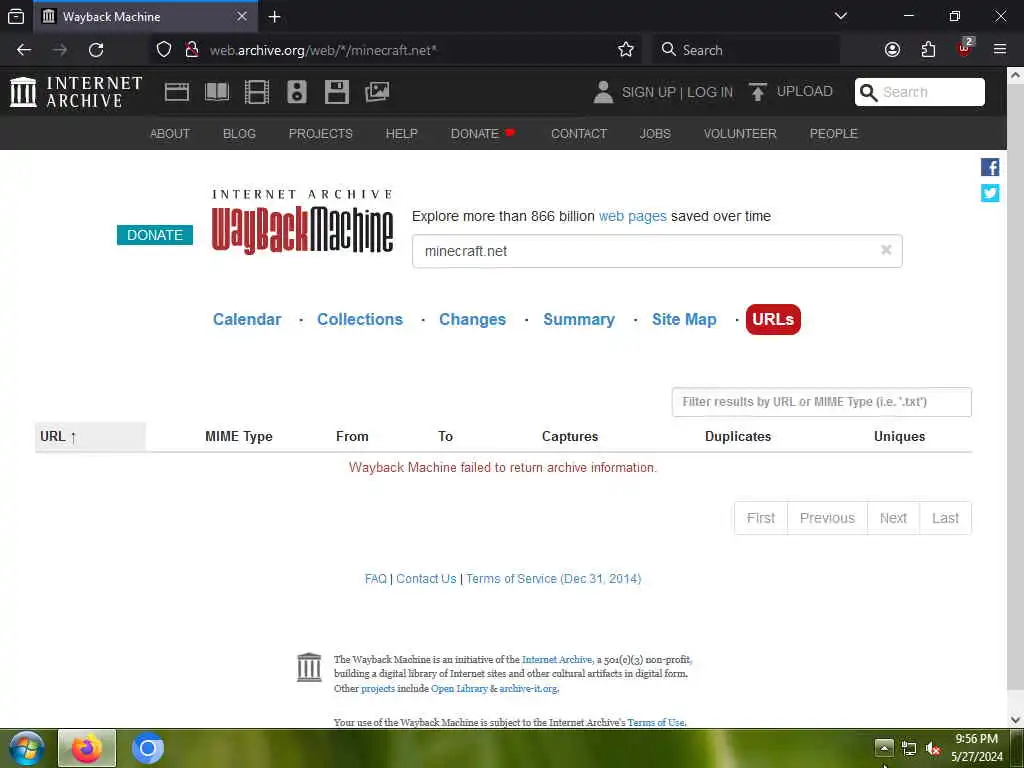Open the CONTACT menu item
Screen dimensions: 1024x768
[x=579, y=133]
